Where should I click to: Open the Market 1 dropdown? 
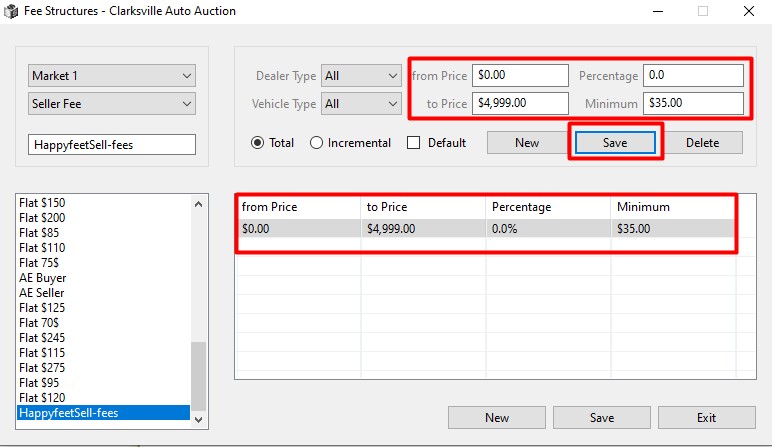click(x=112, y=76)
